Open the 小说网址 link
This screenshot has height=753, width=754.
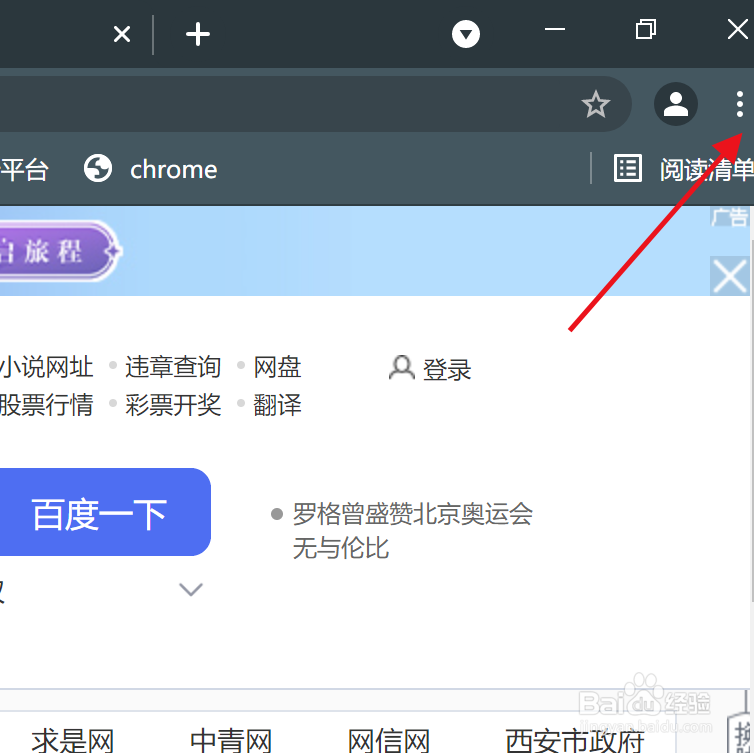tap(46, 367)
